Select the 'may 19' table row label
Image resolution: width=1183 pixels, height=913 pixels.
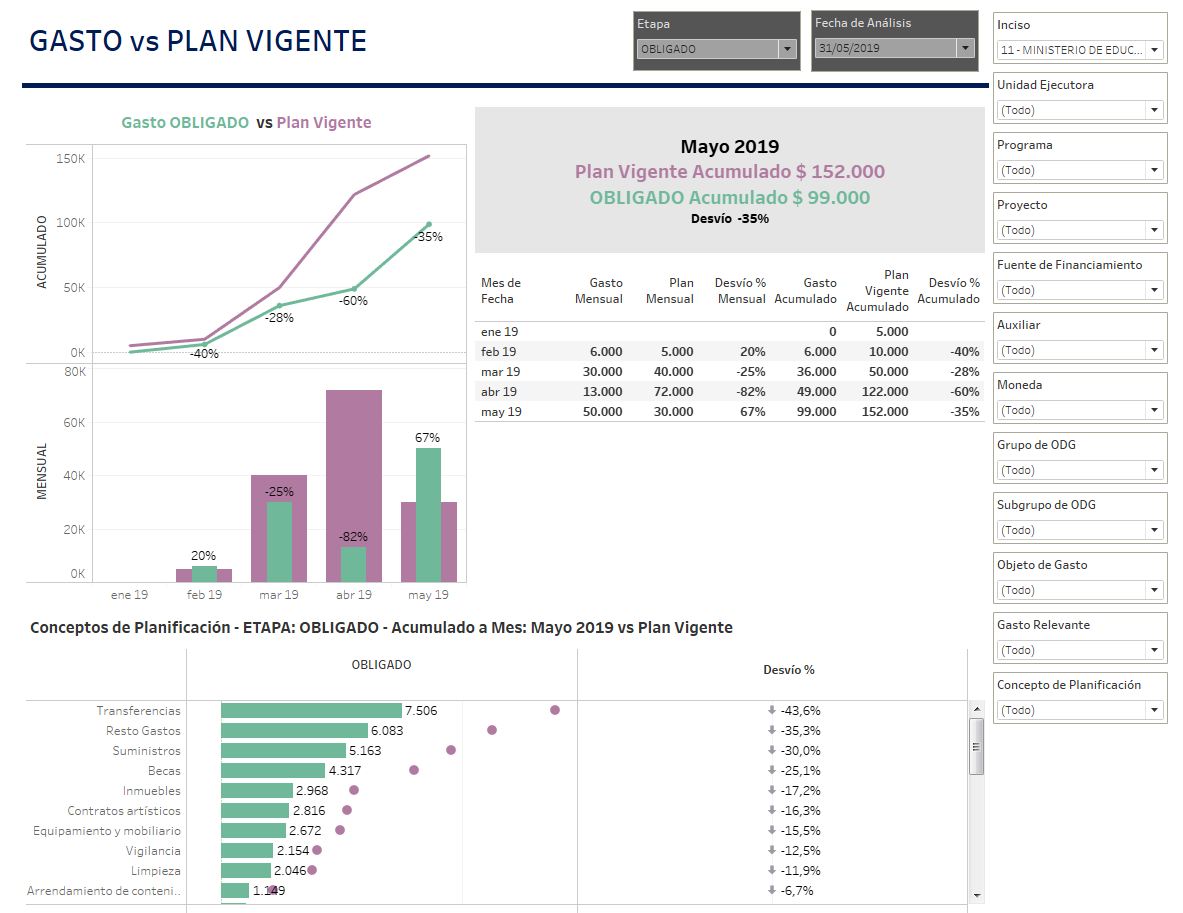501,412
